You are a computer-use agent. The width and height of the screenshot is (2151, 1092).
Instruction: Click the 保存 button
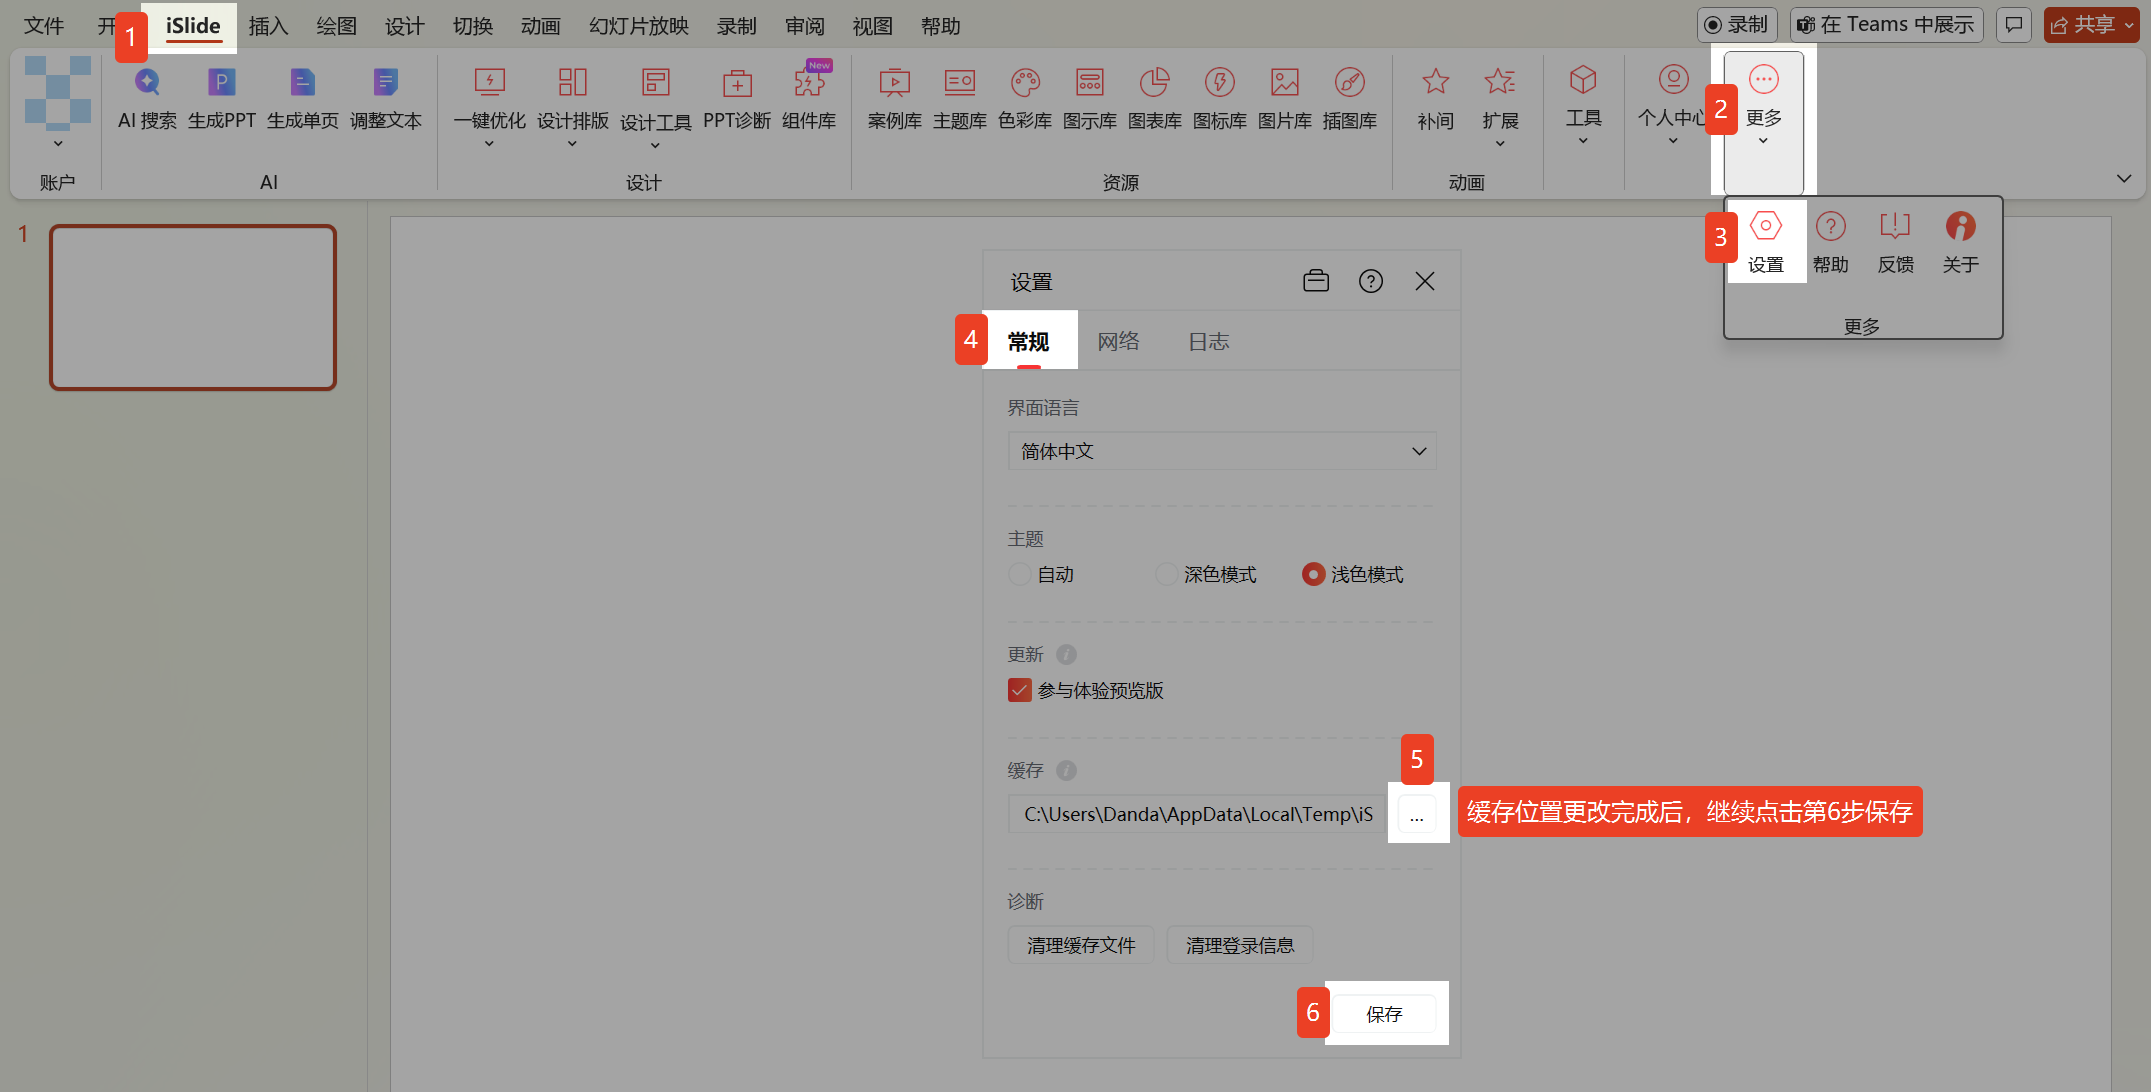(1384, 1014)
